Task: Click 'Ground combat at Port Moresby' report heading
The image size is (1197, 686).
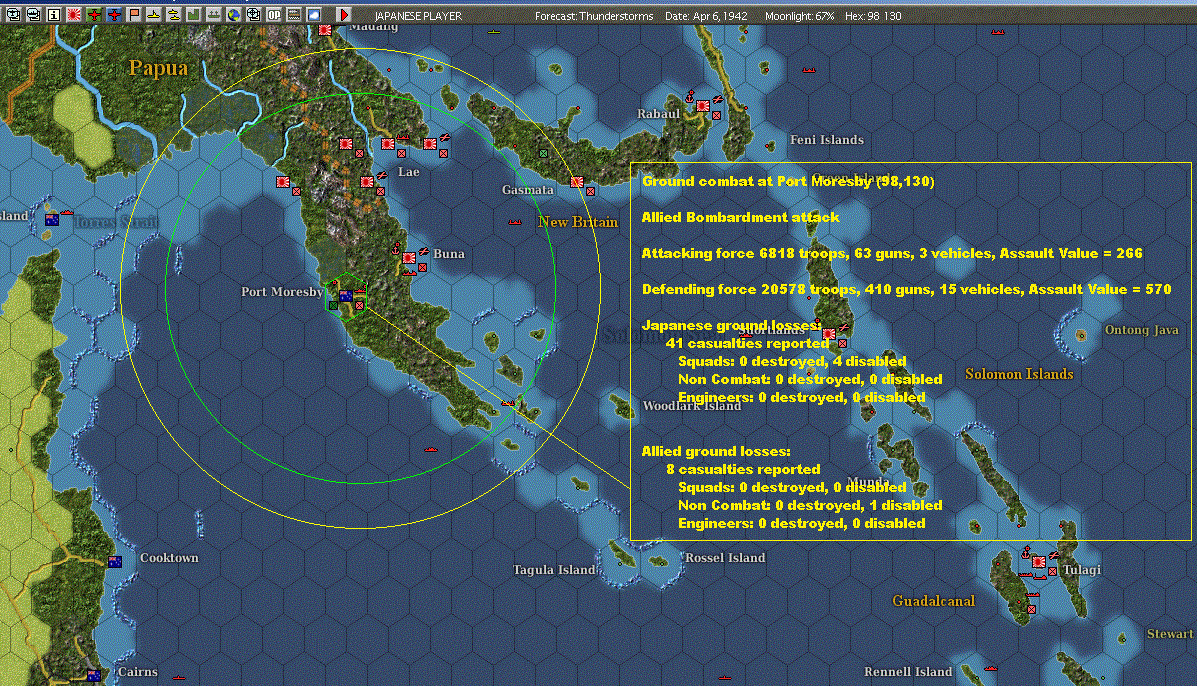Action: tap(788, 181)
